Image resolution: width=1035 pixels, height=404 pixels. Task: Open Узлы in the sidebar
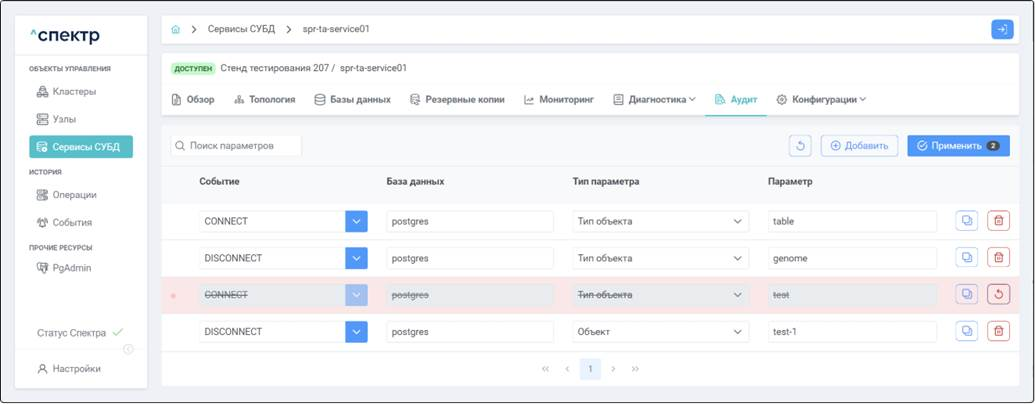point(56,119)
